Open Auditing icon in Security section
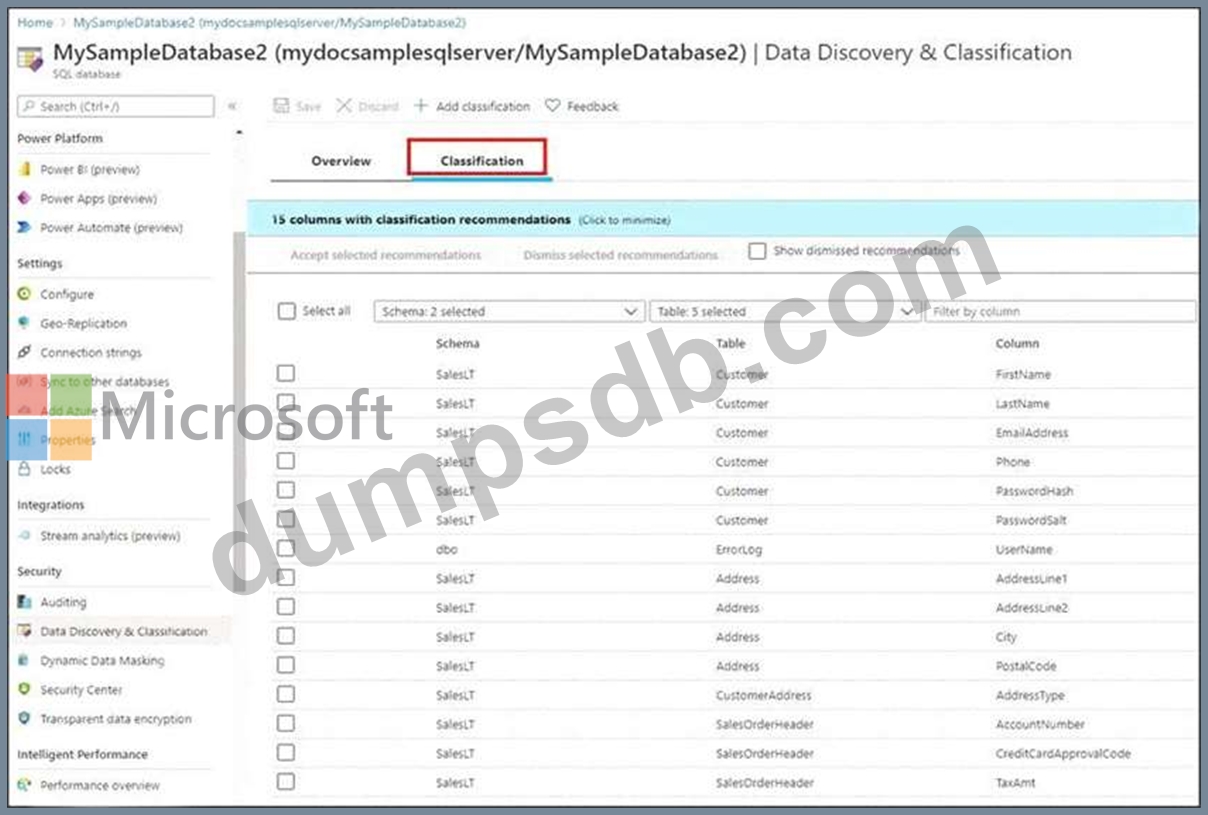Screen dimensions: 1208x815 click(x=25, y=602)
